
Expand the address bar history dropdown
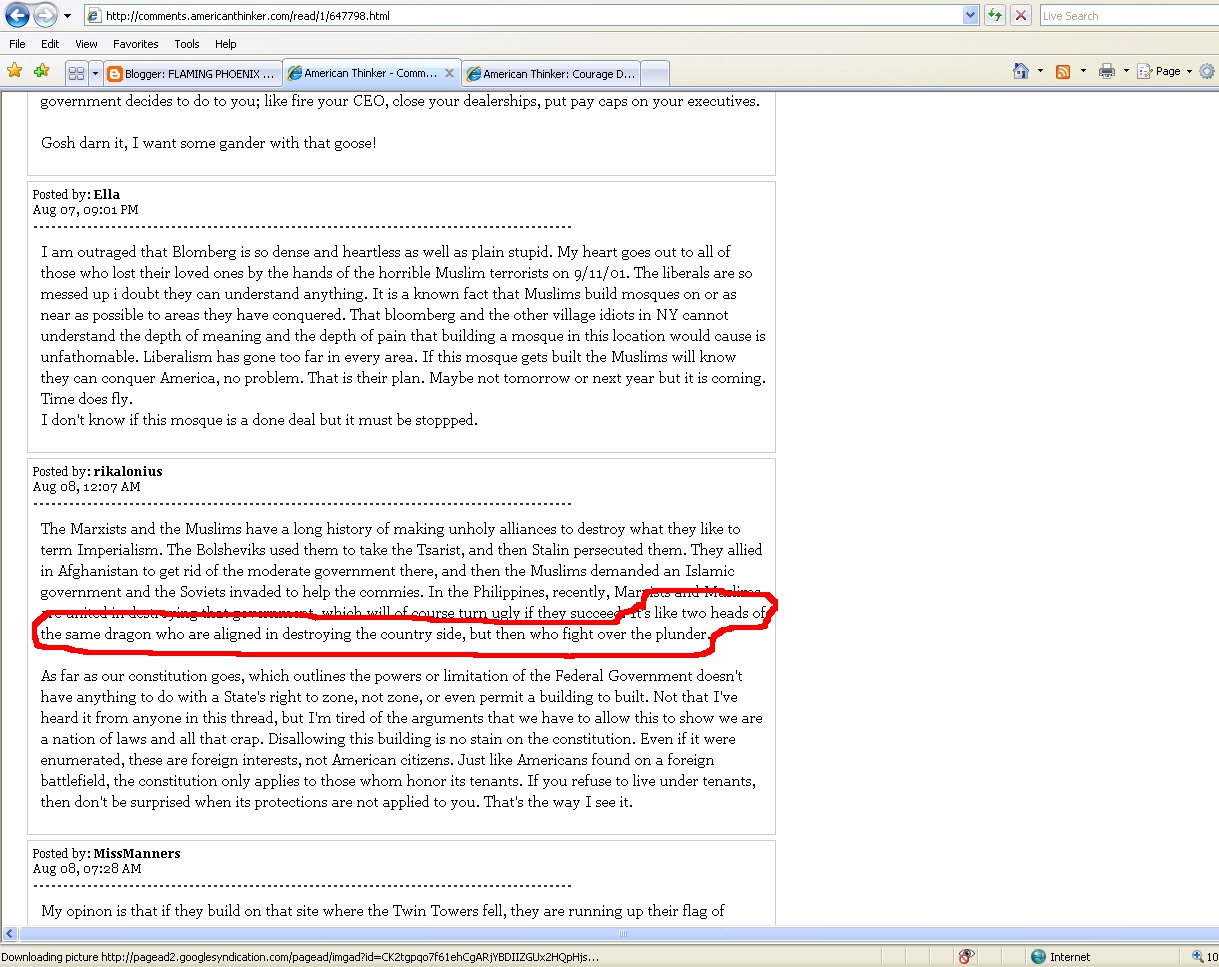pyautogui.click(x=970, y=16)
